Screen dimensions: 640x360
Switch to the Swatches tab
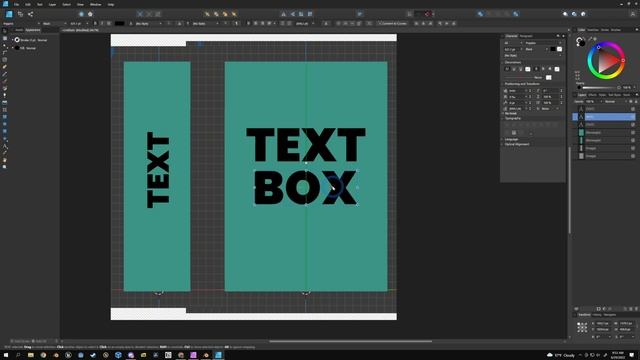(593, 30)
